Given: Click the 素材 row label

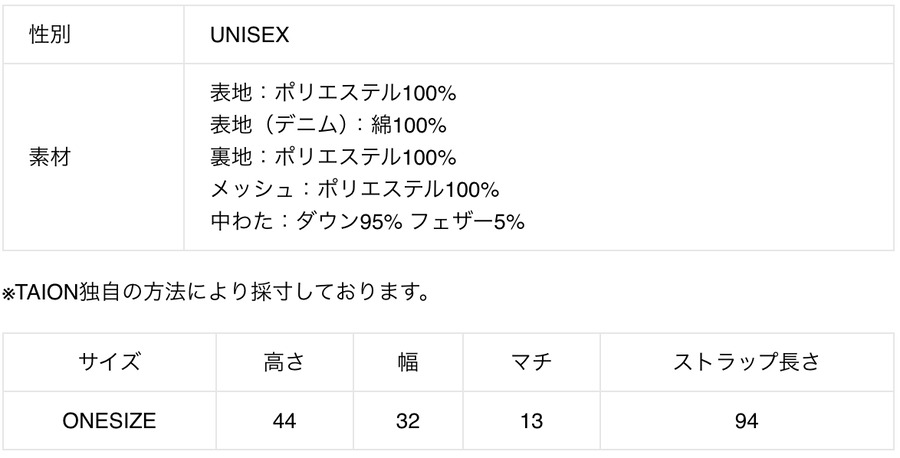Looking at the screenshot, I should [x=51, y=157].
